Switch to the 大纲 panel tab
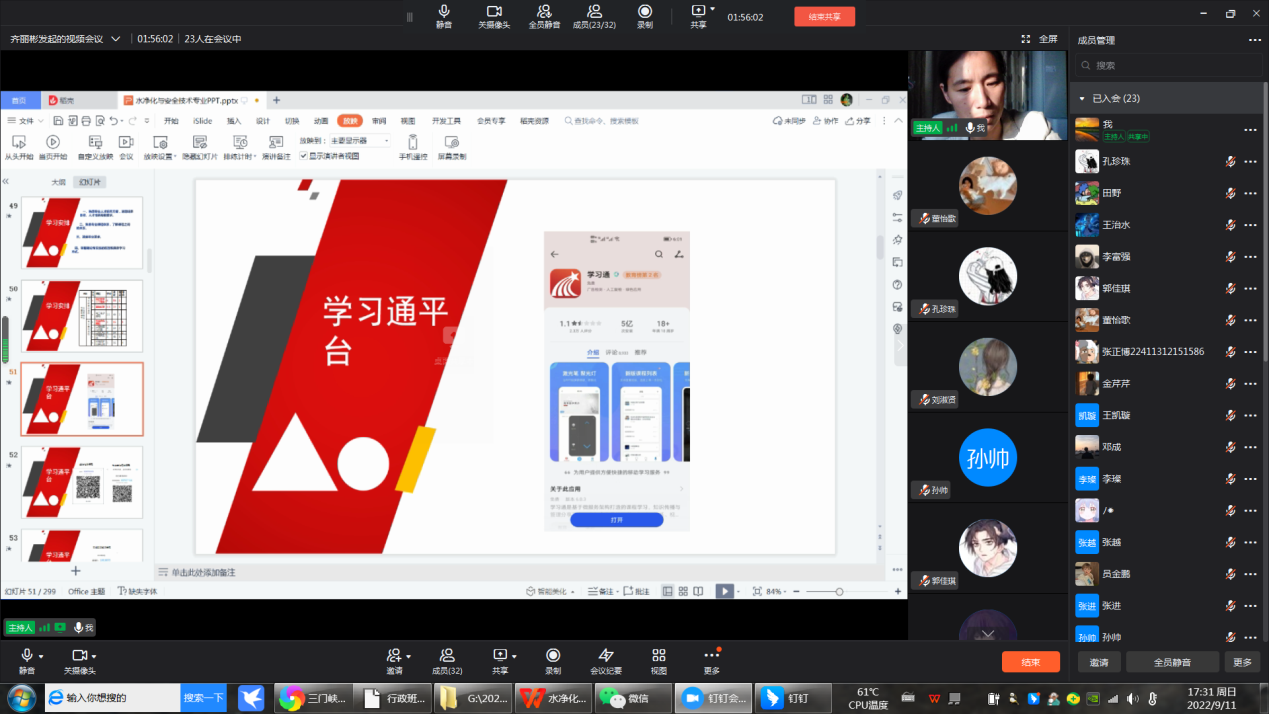 [59, 183]
